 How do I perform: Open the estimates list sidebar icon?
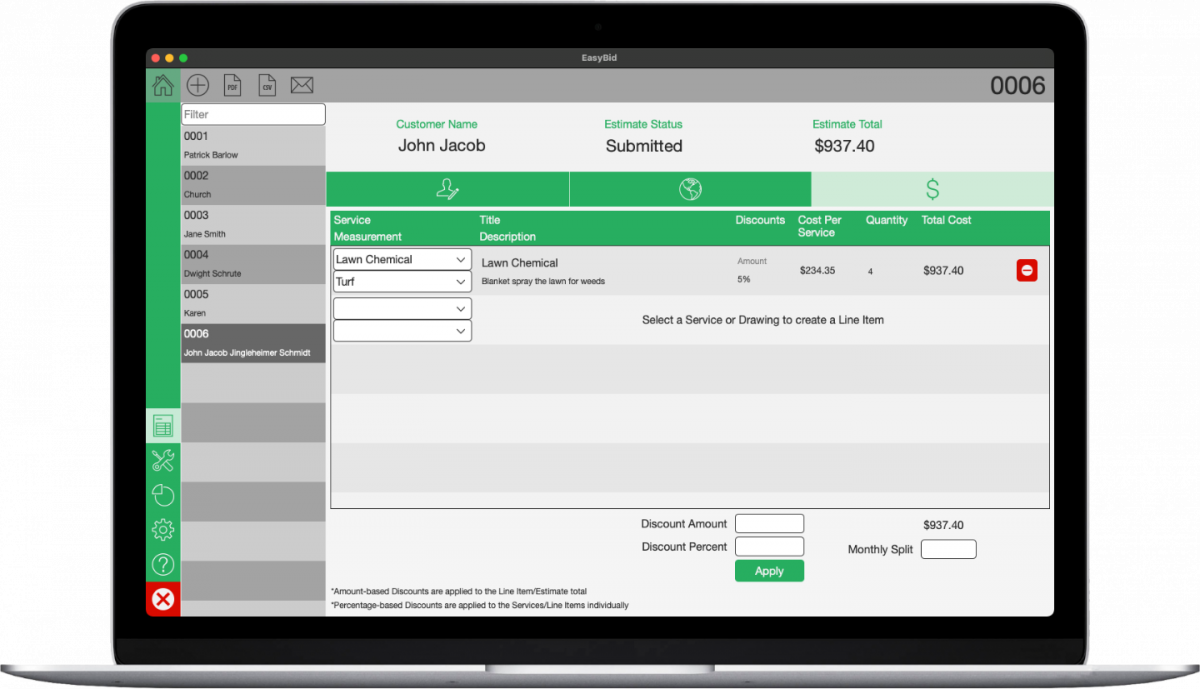tap(162, 424)
